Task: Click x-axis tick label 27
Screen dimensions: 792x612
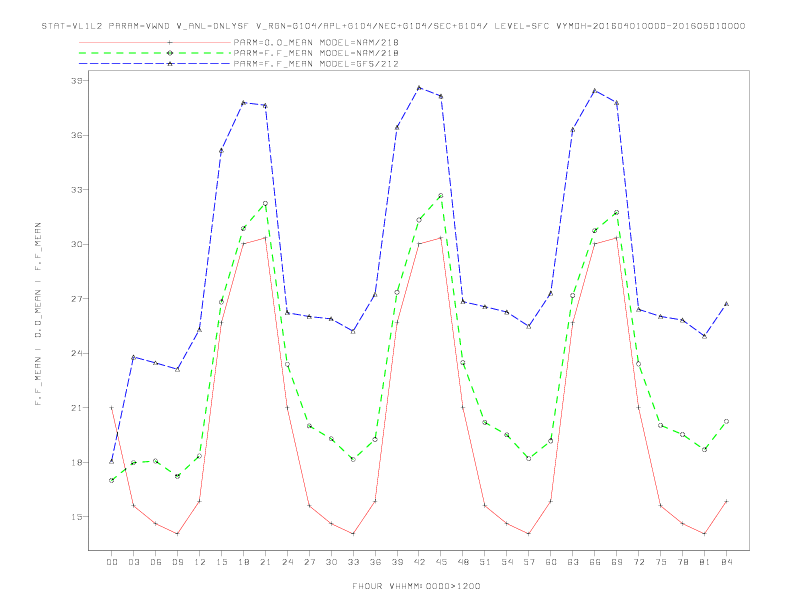Action: pyautogui.click(x=309, y=562)
